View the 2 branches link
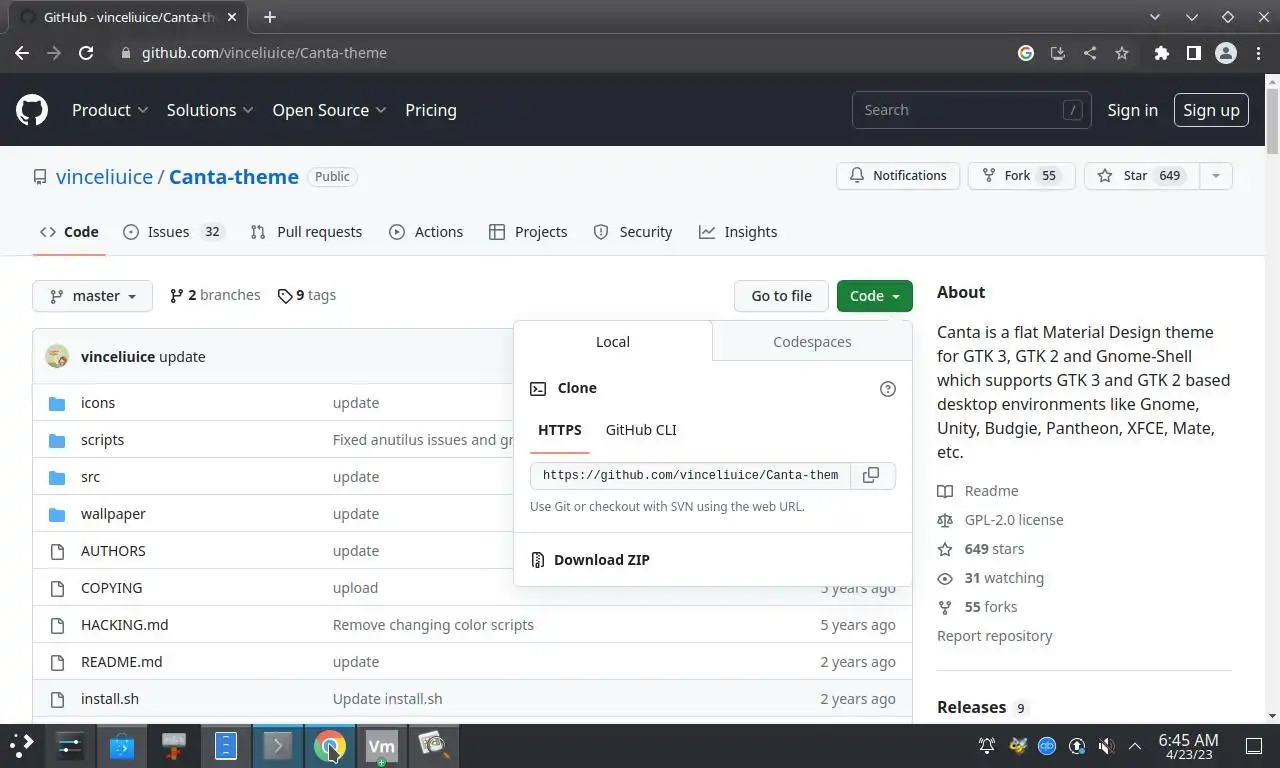The width and height of the screenshot is (1280, 768). (x=215, y=295)
